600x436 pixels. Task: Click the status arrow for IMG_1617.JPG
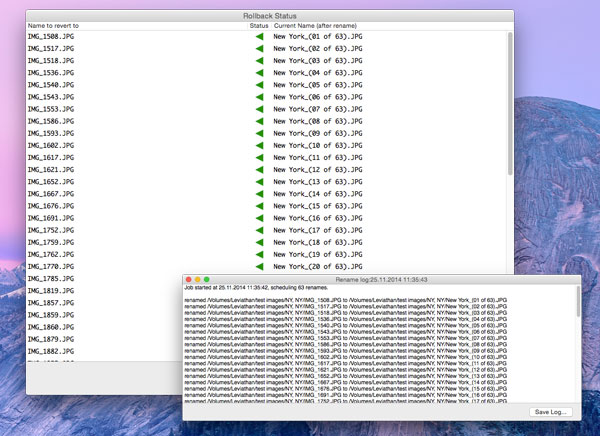(x=259, y=158)
